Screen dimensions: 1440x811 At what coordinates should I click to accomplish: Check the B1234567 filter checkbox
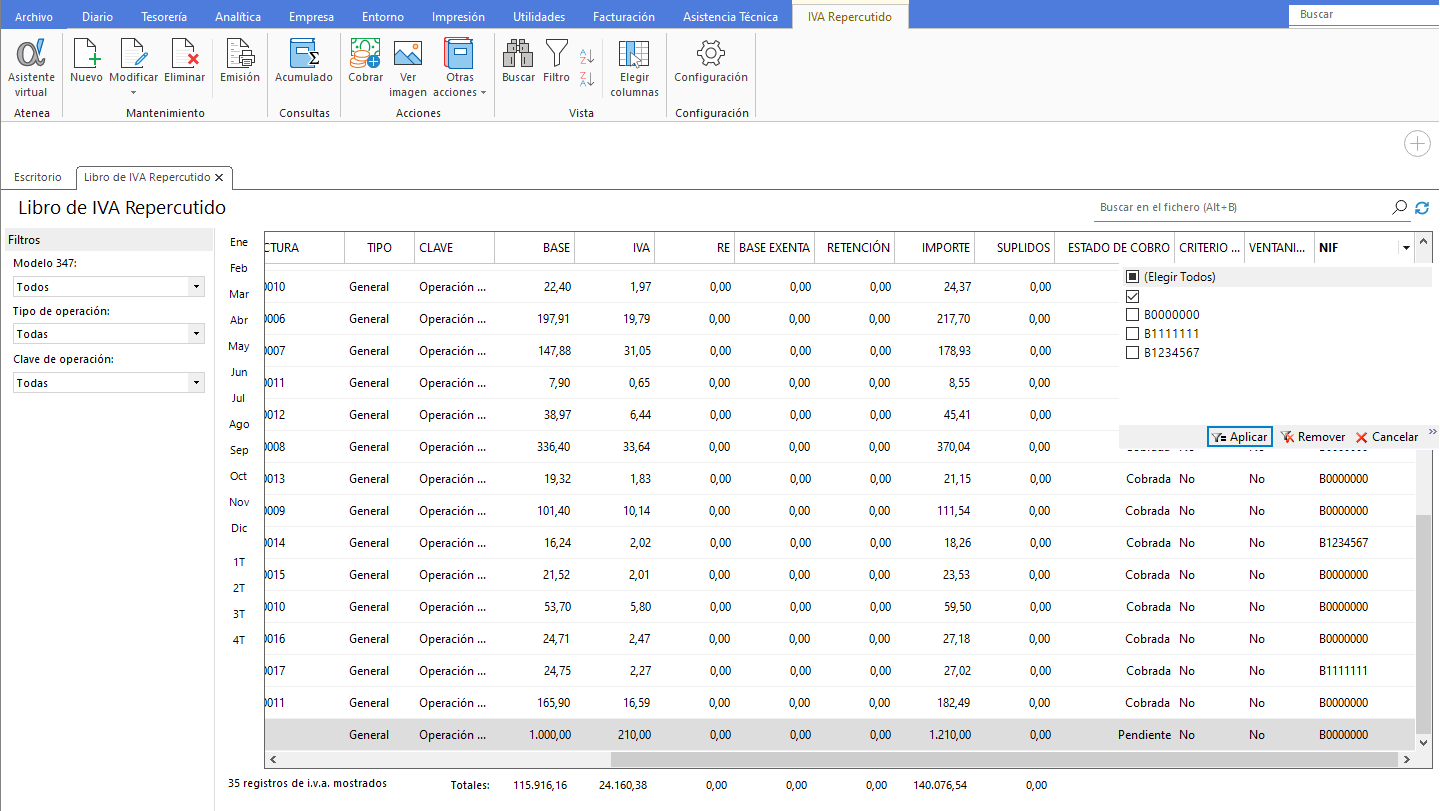pyautogui.click(x=1132, y=353)
